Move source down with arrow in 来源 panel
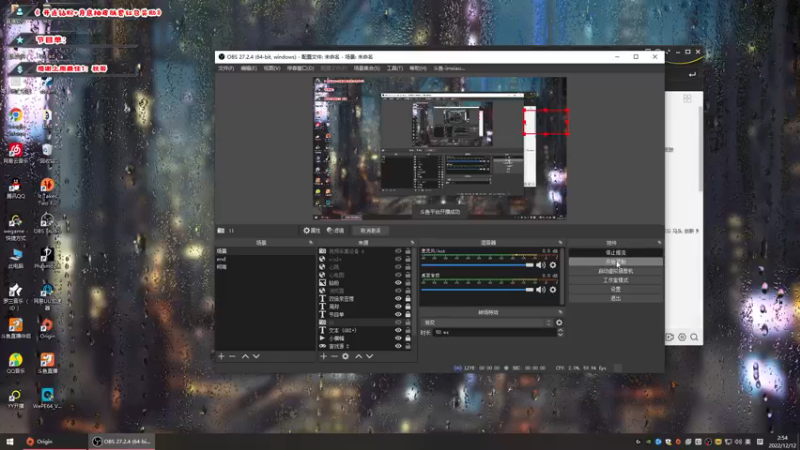The width and height of the screenshot is (800, 450). click(x=369, y=356)
